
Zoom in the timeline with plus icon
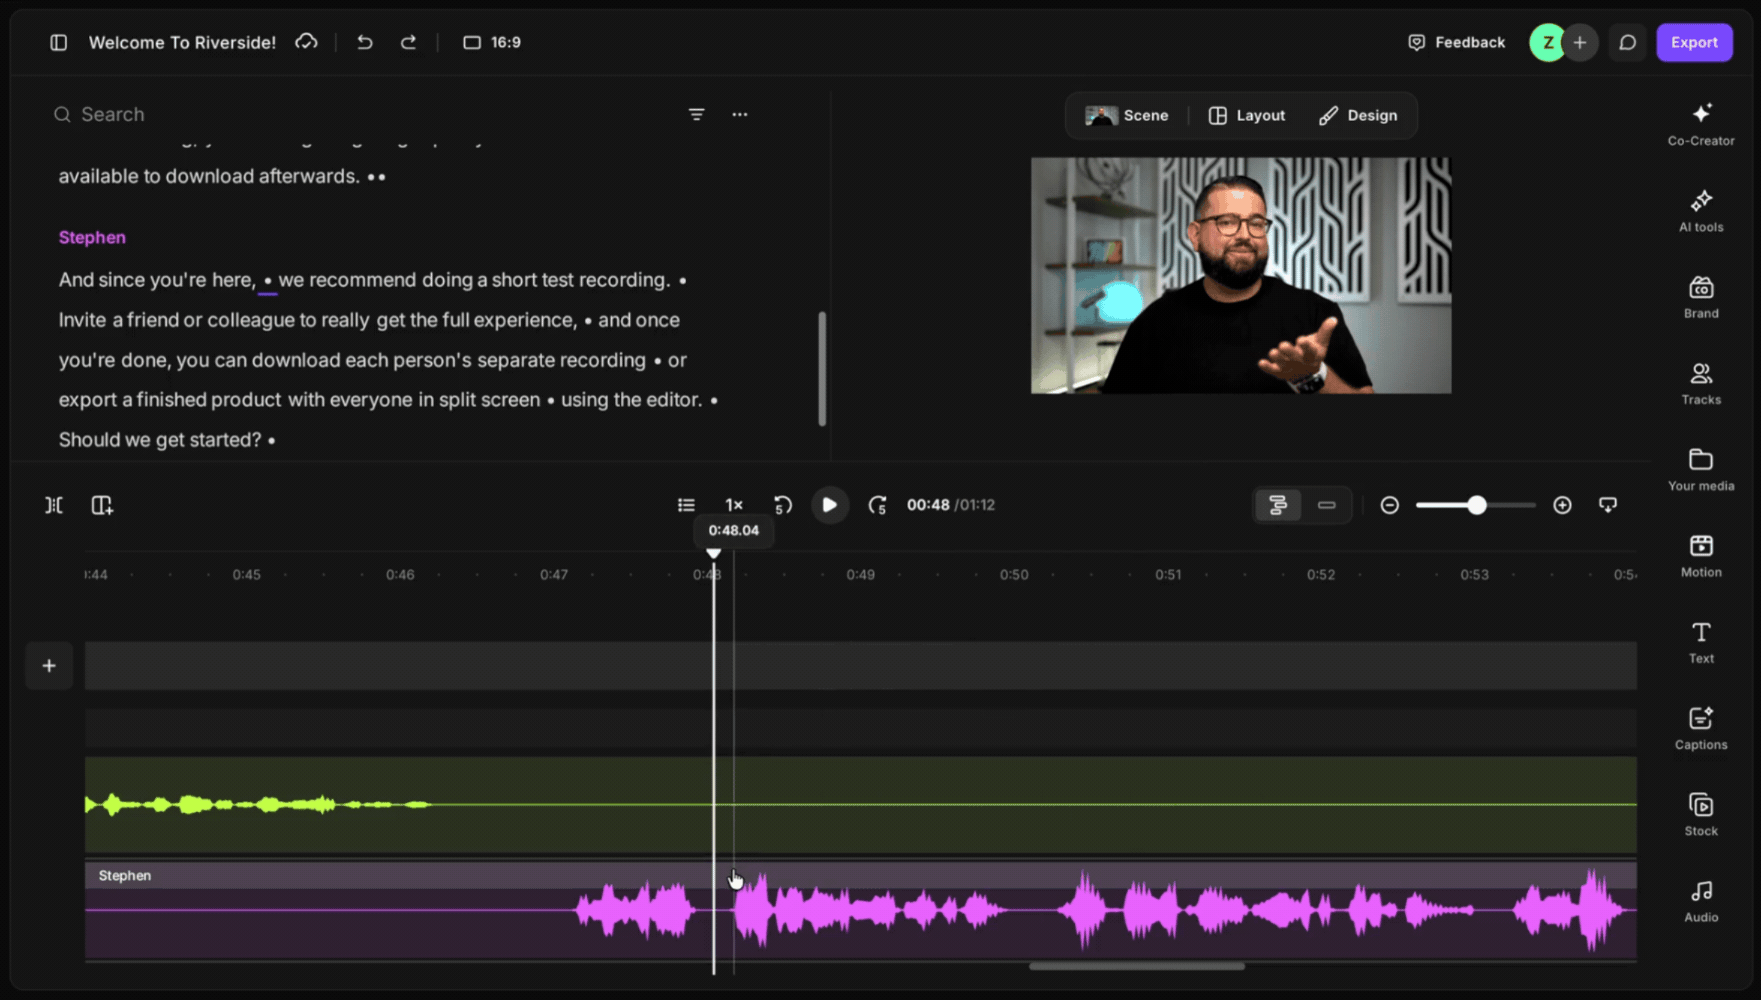point(1563,505)
